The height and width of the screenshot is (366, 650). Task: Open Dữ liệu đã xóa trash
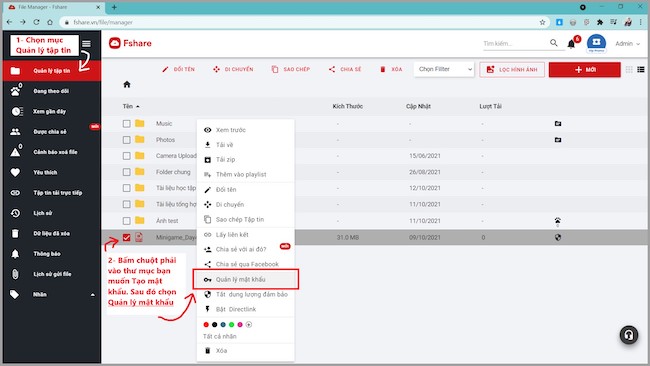pyautogui.click(x=52, y=233)
